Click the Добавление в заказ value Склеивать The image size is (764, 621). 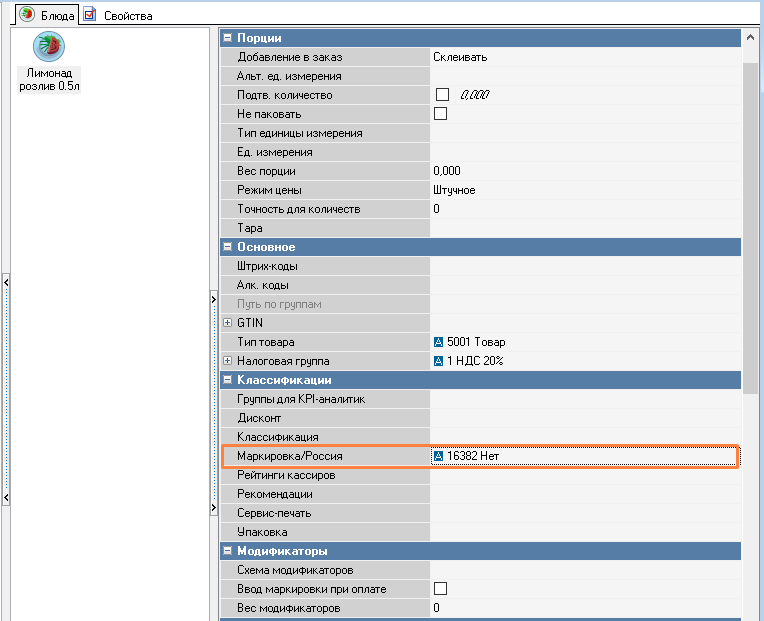460,57
